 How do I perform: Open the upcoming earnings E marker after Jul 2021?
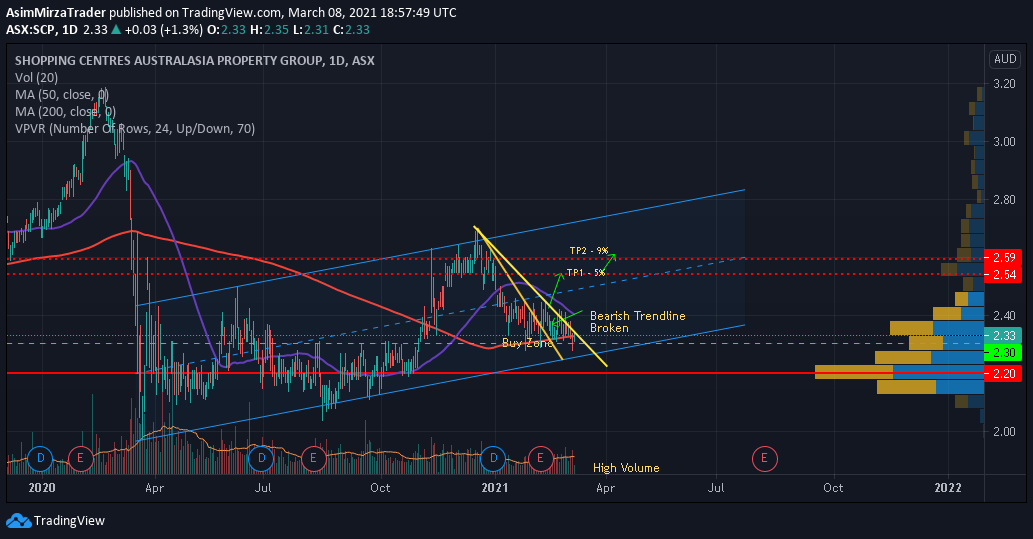tap(764, 458)
